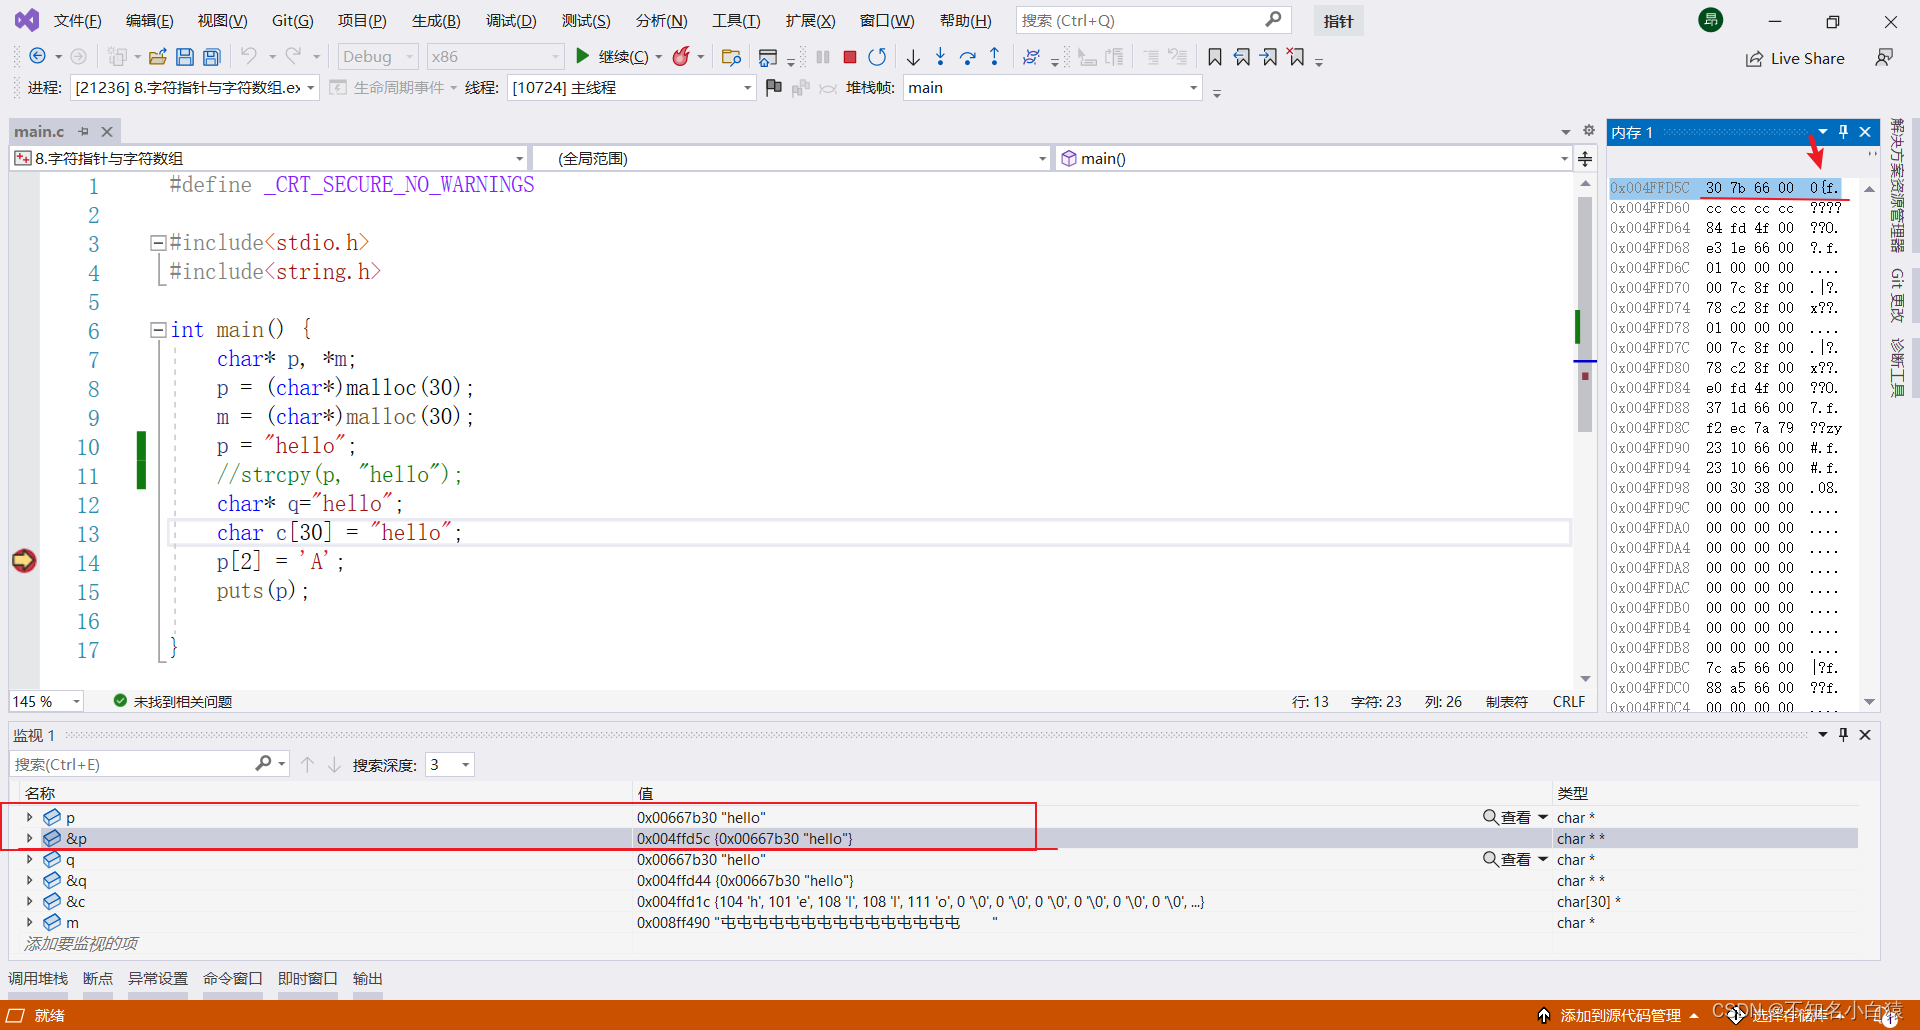Collapse the main() function block
1920x1030 pixels.
(157, 330)
